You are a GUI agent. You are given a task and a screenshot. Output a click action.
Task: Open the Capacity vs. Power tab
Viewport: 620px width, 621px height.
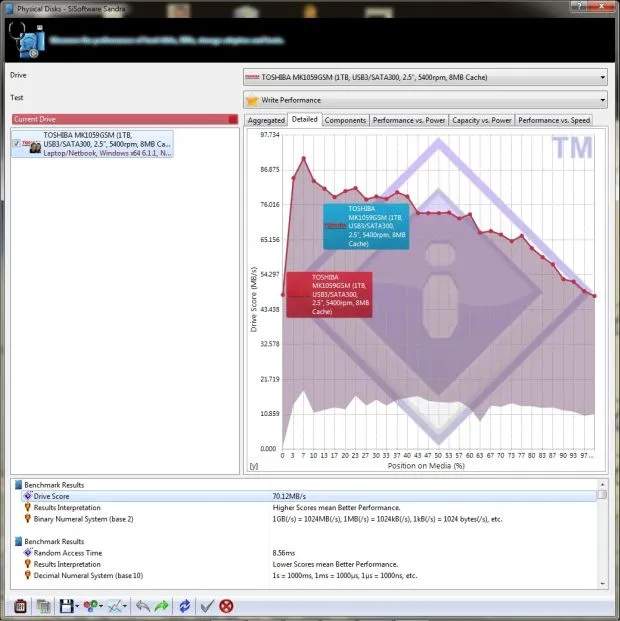[481, 120]
